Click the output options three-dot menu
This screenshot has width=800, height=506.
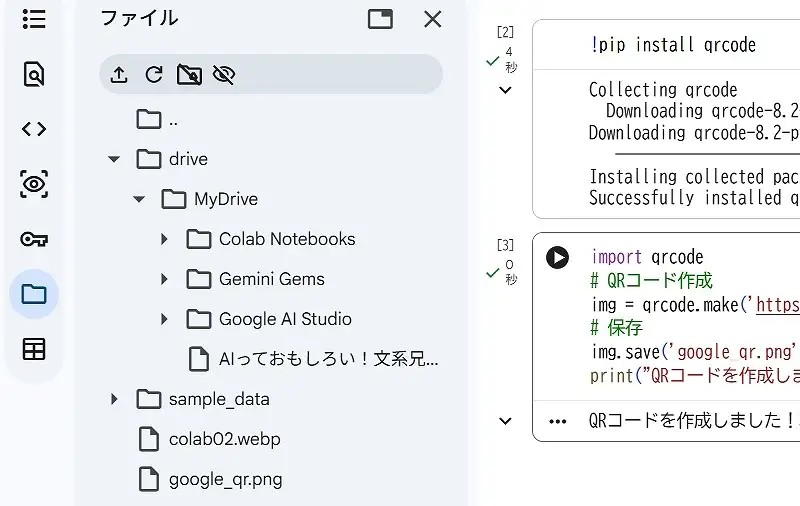point(558,421)
